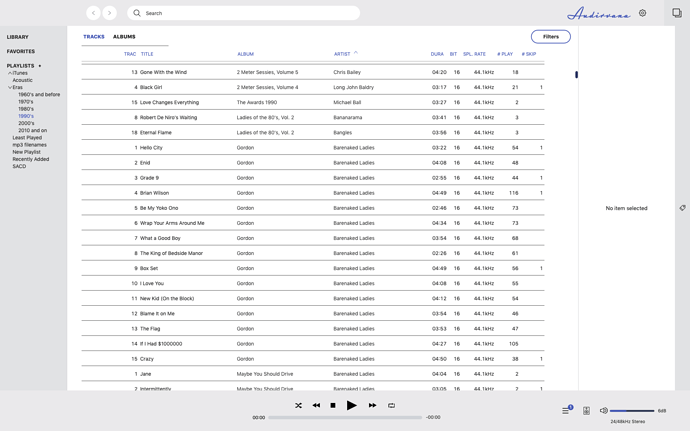
Task: Switch to the ALBUMS tab
Action: point(124,37)
